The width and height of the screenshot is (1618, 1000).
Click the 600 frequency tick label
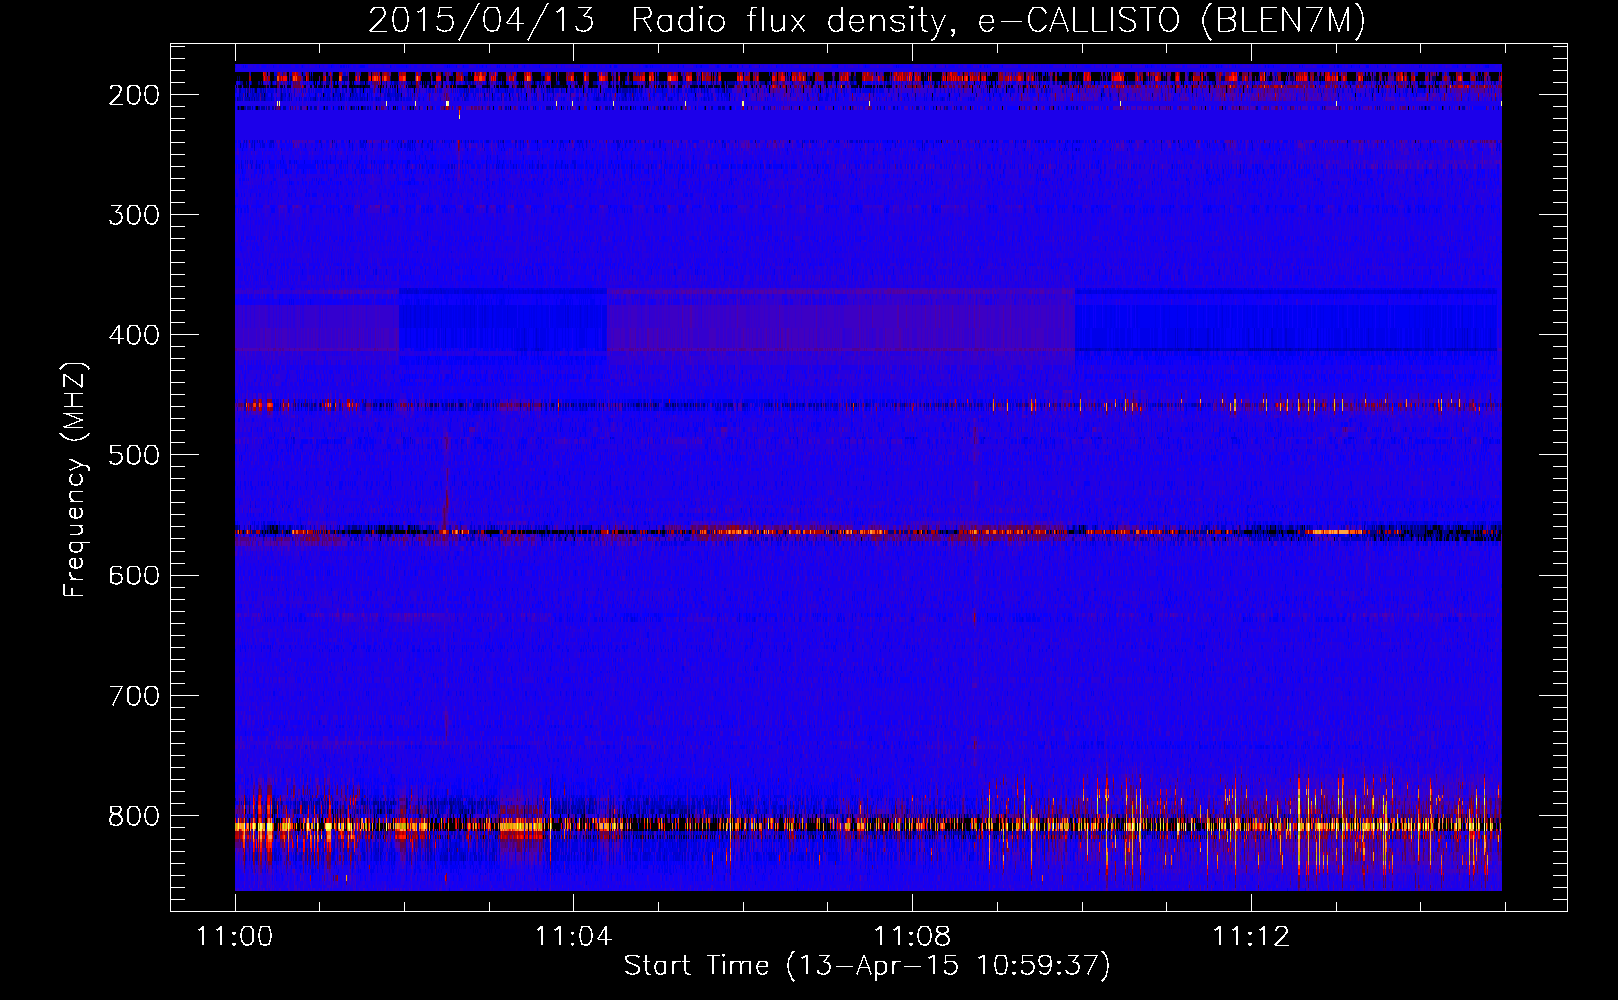point(134,575)
